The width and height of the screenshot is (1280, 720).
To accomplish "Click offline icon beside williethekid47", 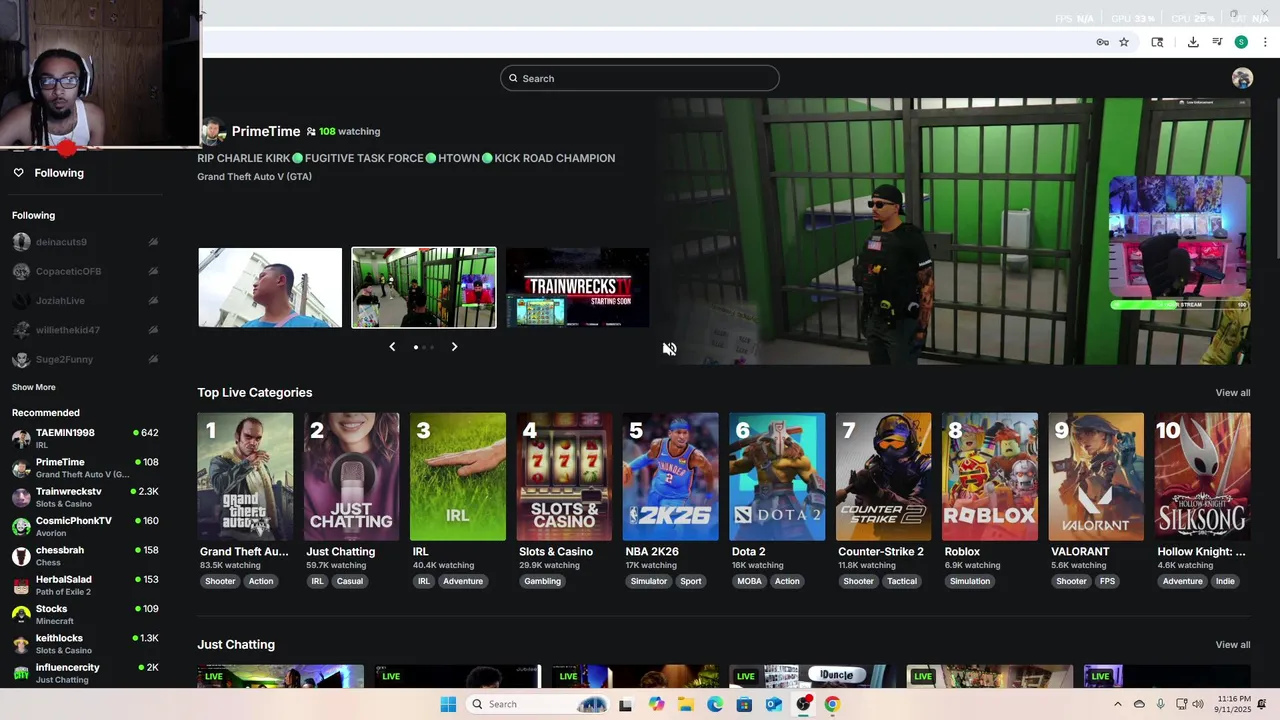I will [x=153, y=330].
